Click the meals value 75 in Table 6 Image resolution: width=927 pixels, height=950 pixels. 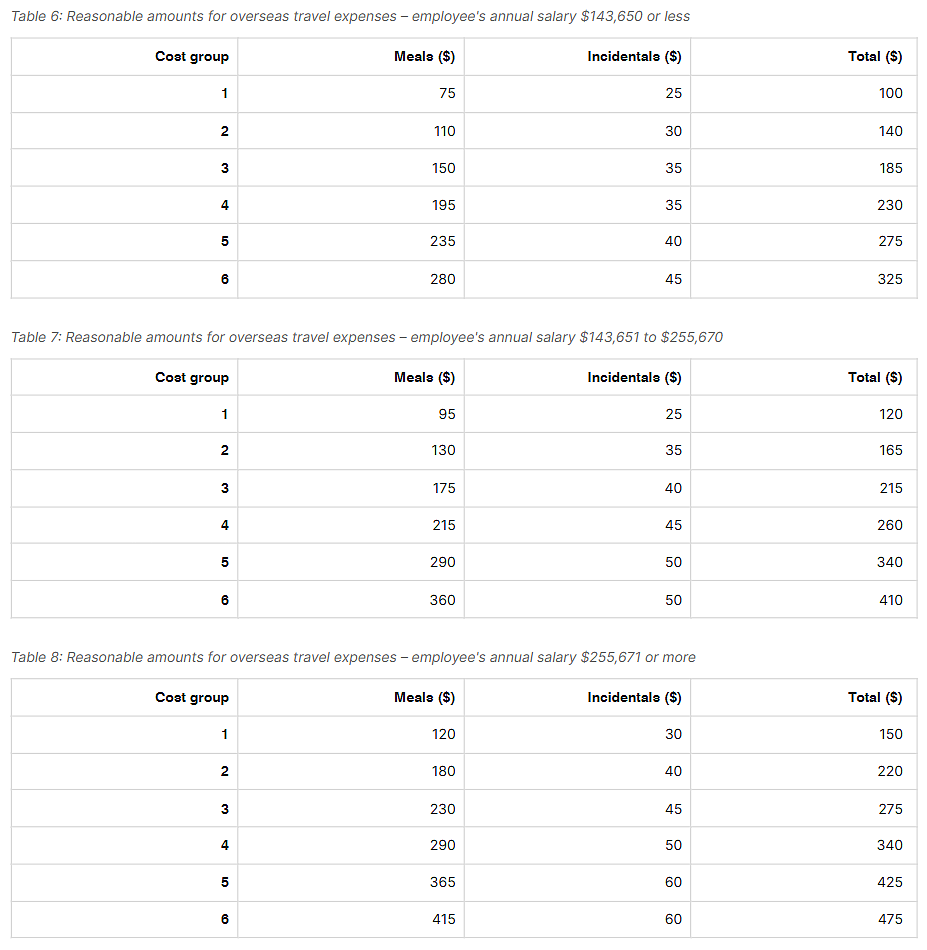(x=447, y=93)
